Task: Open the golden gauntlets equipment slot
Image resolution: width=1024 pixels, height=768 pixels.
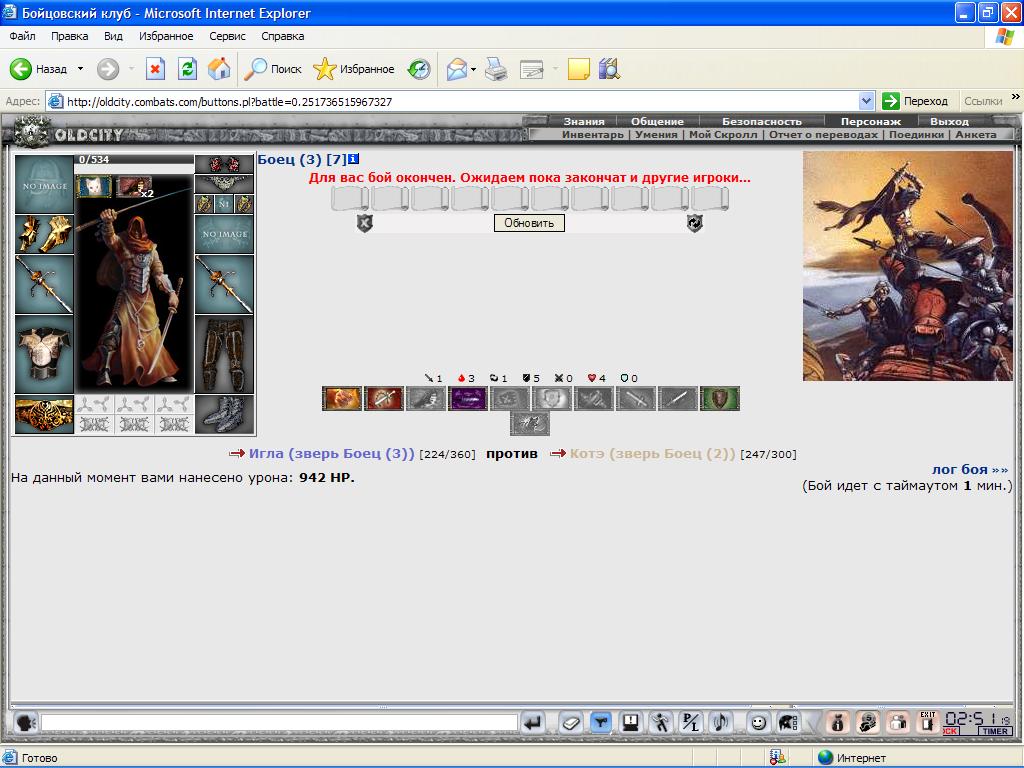Action: 44,234
